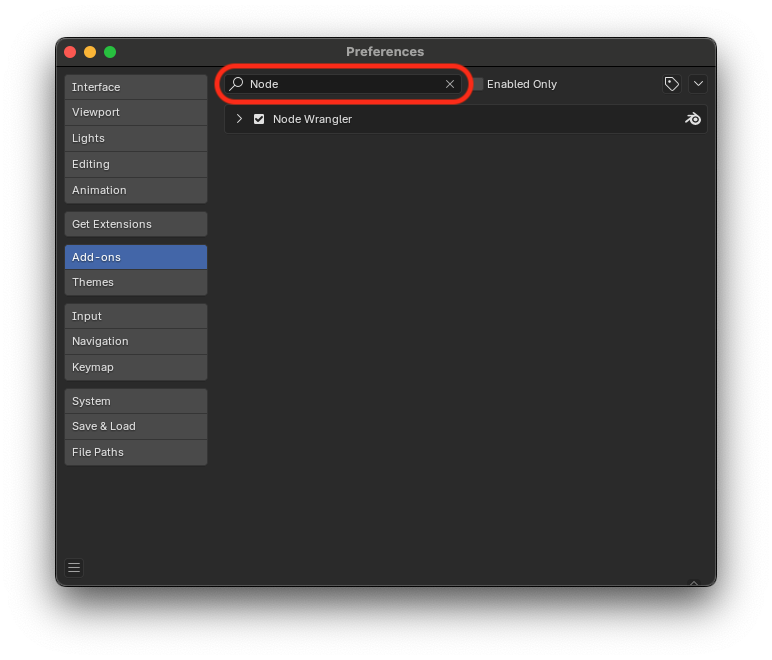The height and width of the screenshot is (660, 772).
Task: Minimize the Preferences window
Action: point(90,52)
